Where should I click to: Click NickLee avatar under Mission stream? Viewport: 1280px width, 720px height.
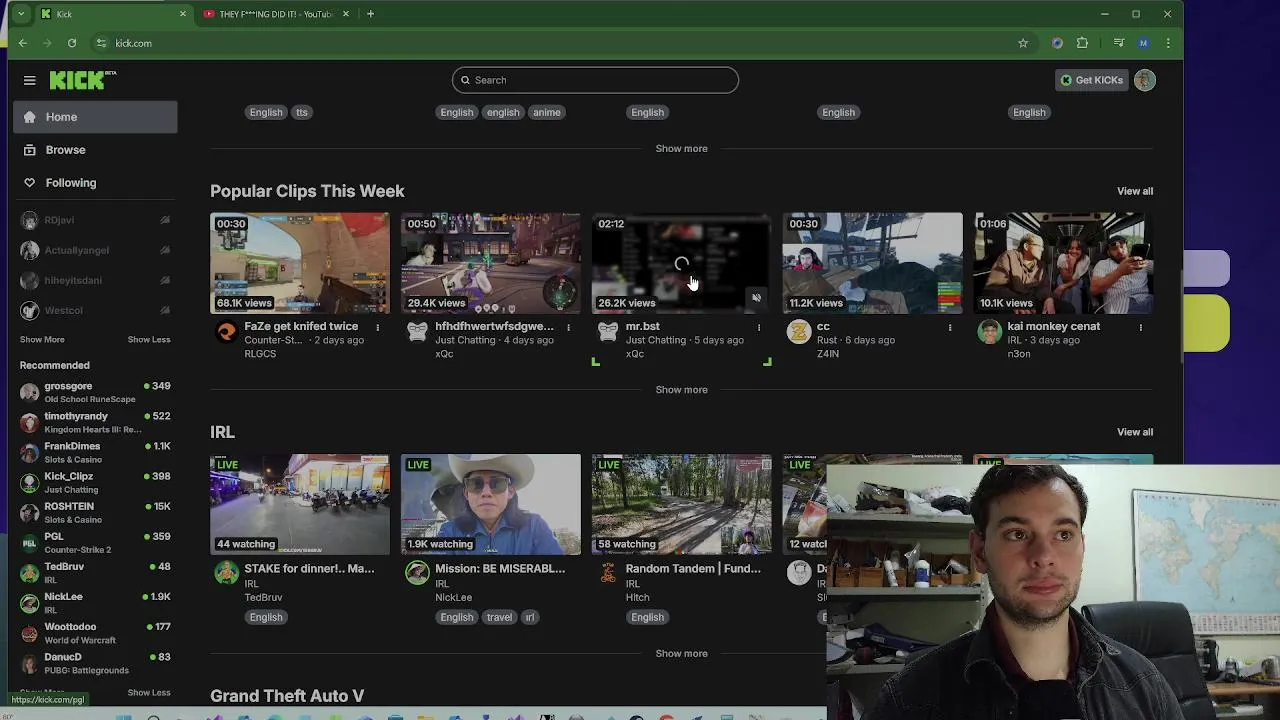(x=417, y=573)
